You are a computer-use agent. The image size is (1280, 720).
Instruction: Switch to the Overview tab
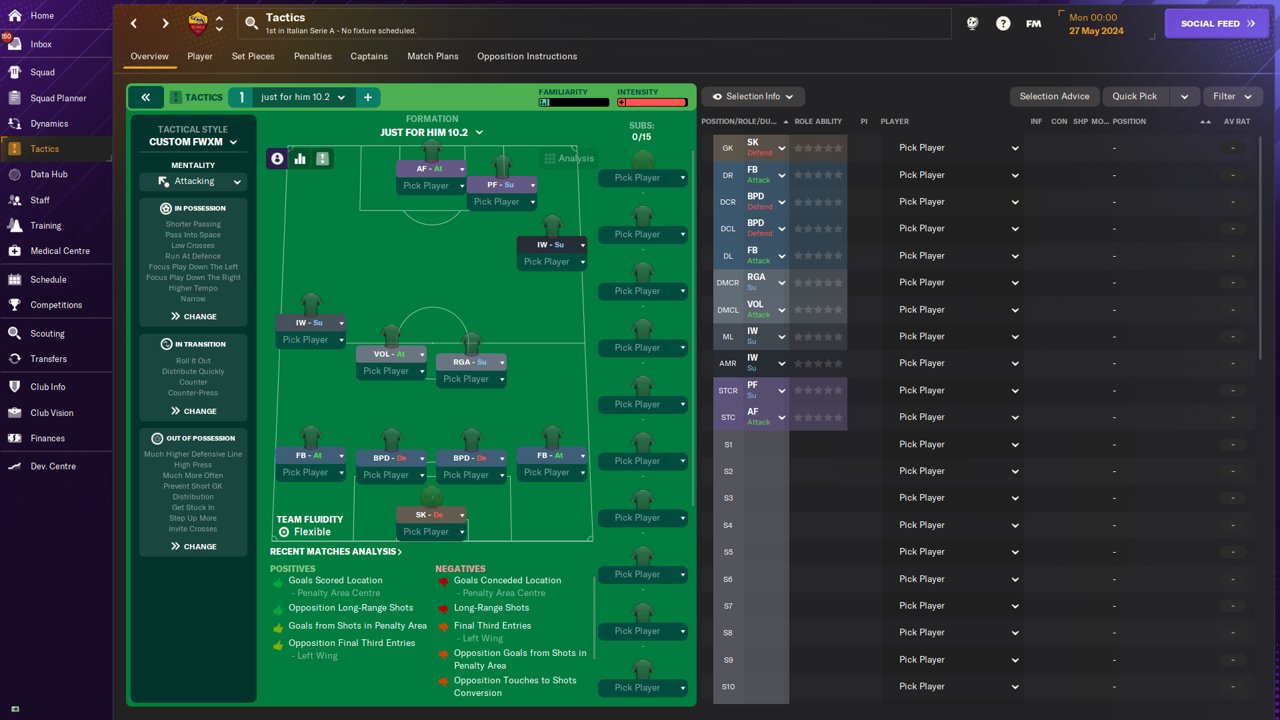pos(150,56)
